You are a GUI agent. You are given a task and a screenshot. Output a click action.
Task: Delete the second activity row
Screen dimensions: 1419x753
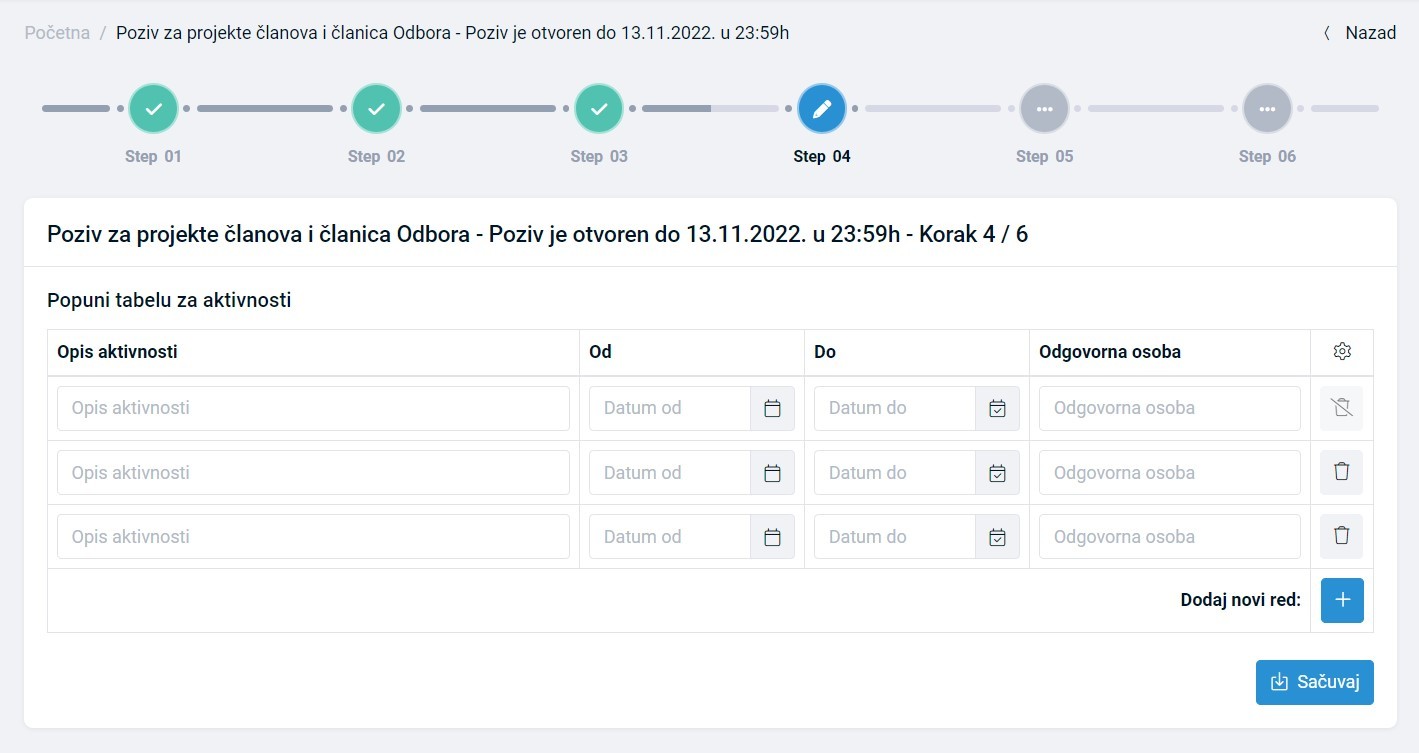[1342, 472]
